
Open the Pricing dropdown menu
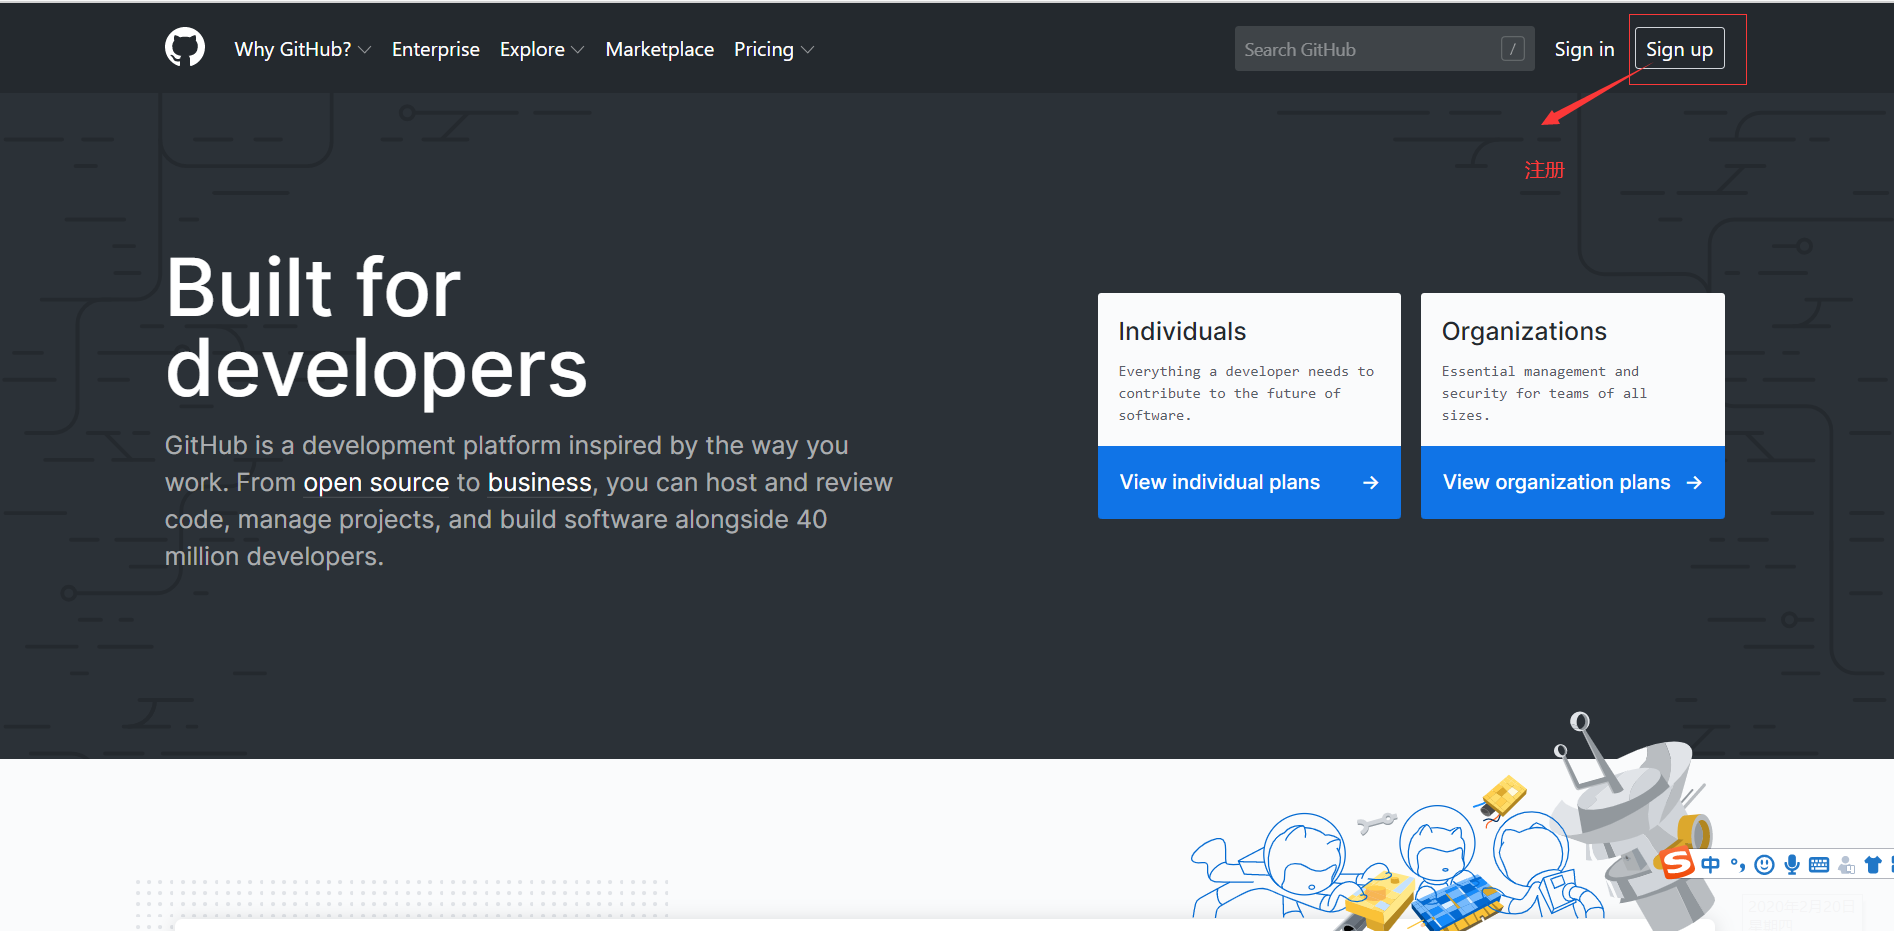tap(773, 49)
